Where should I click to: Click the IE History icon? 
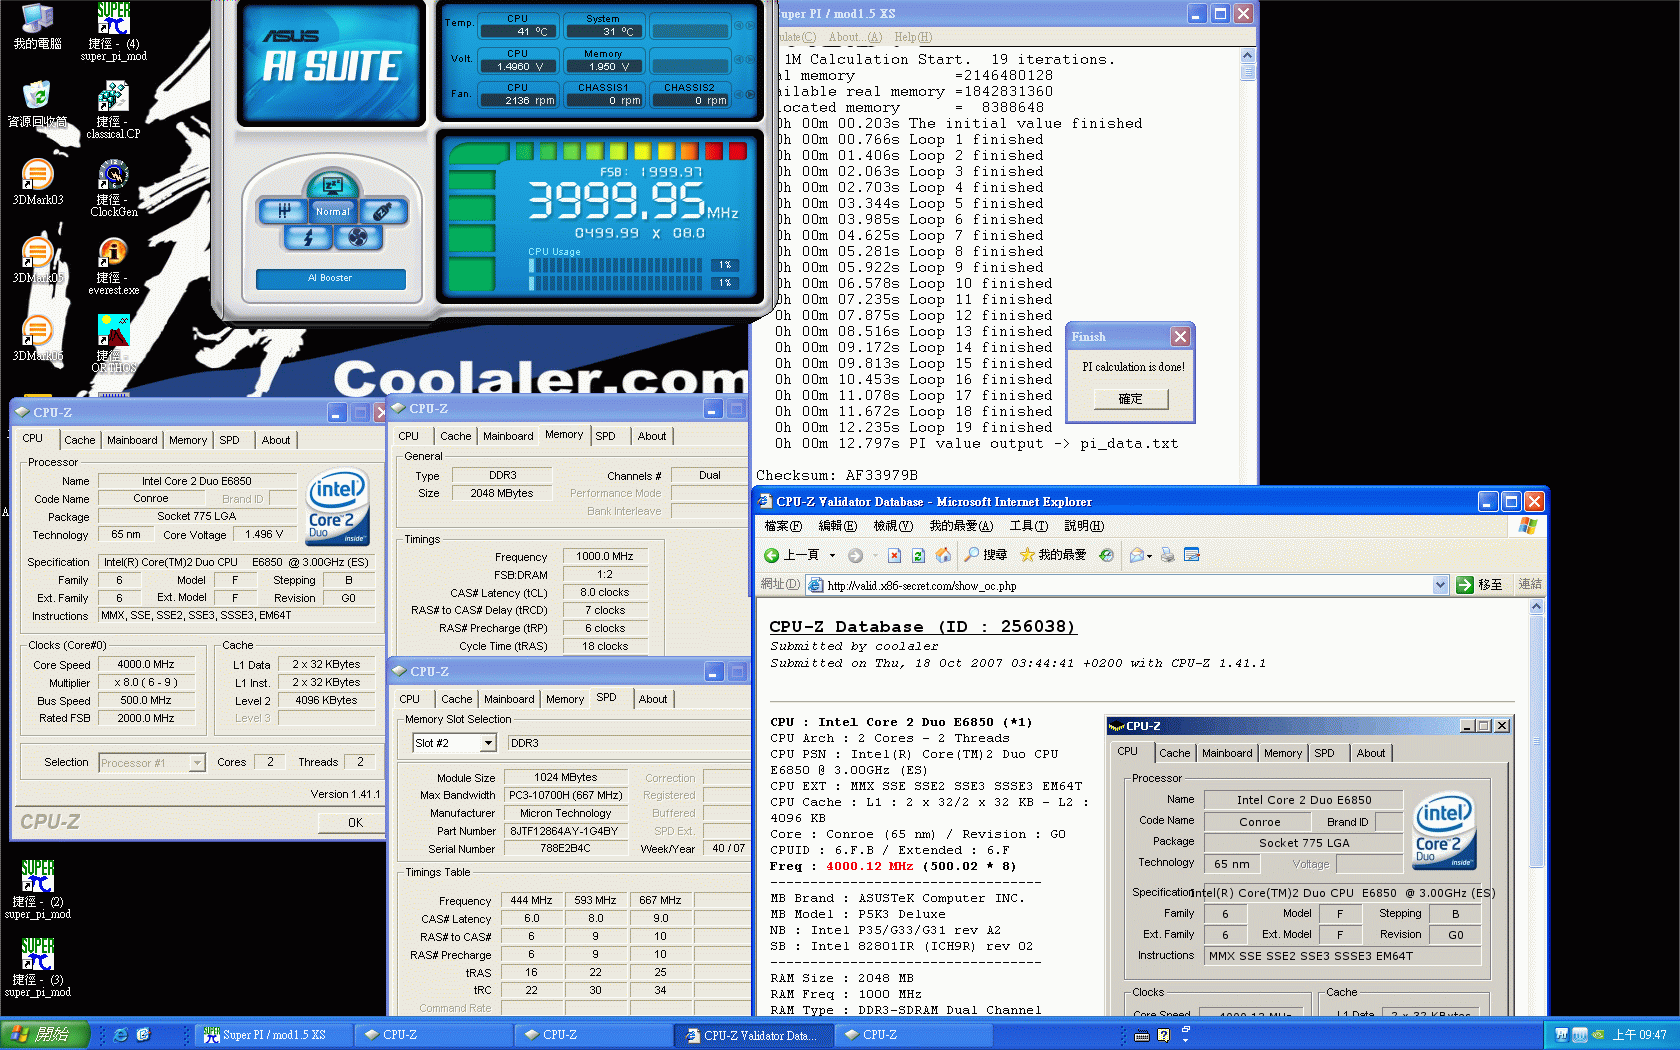tap(1106, 555)
